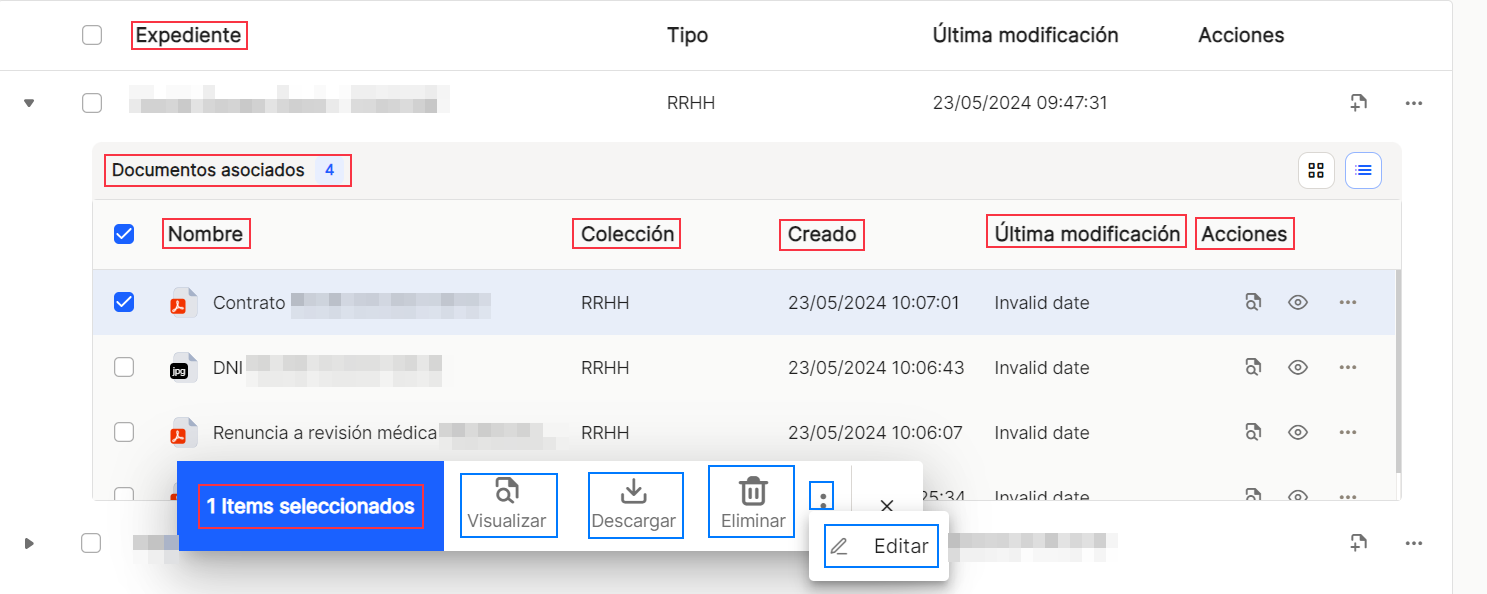This screenshot has width=1487, height=594.
Task: Click the count badge 4
Action: pyautogui.click(x=329, y=170)
